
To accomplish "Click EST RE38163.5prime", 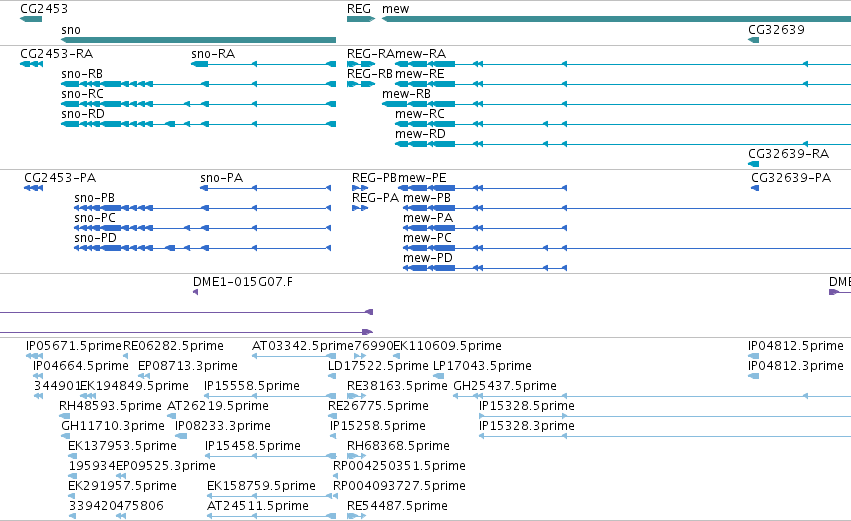I will (397, 386).
